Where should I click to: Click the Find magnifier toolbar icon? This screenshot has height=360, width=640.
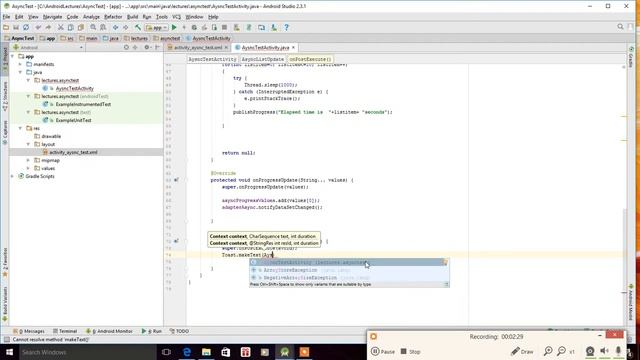click(x=93, y=27)
